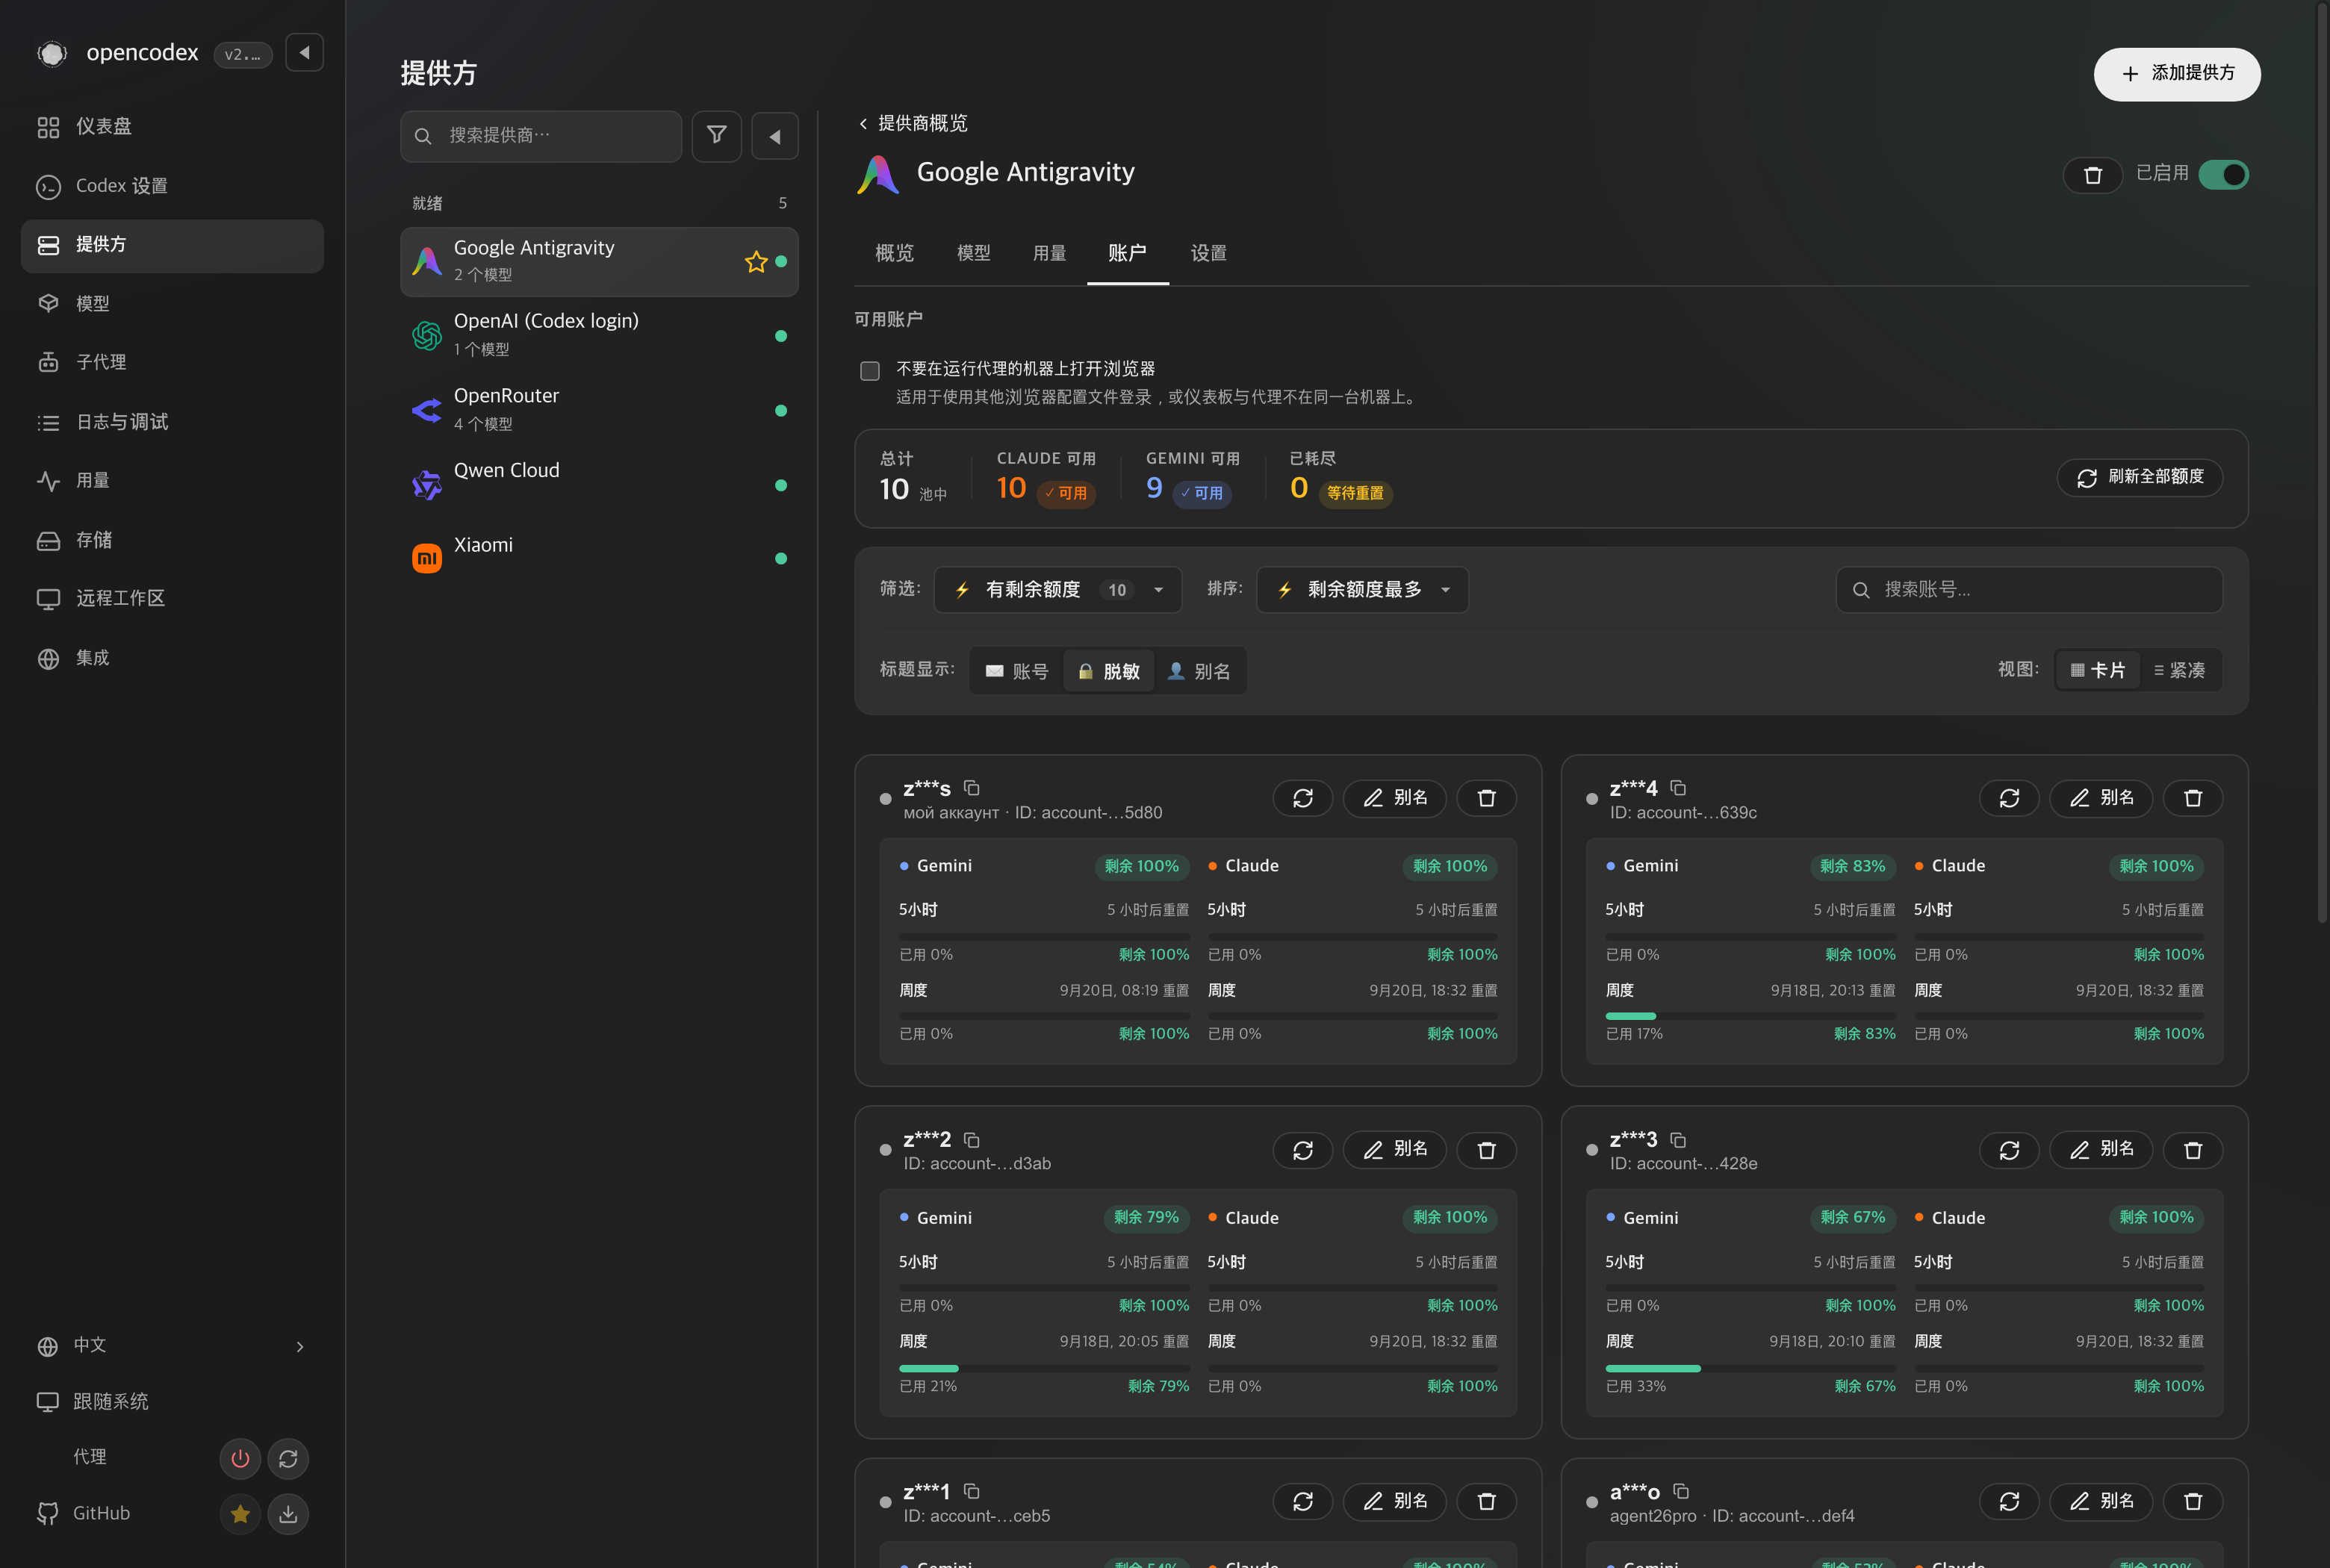Select the OpenRouter provider
Screen dimensions: 2330x1568
(x=599, y=410)
